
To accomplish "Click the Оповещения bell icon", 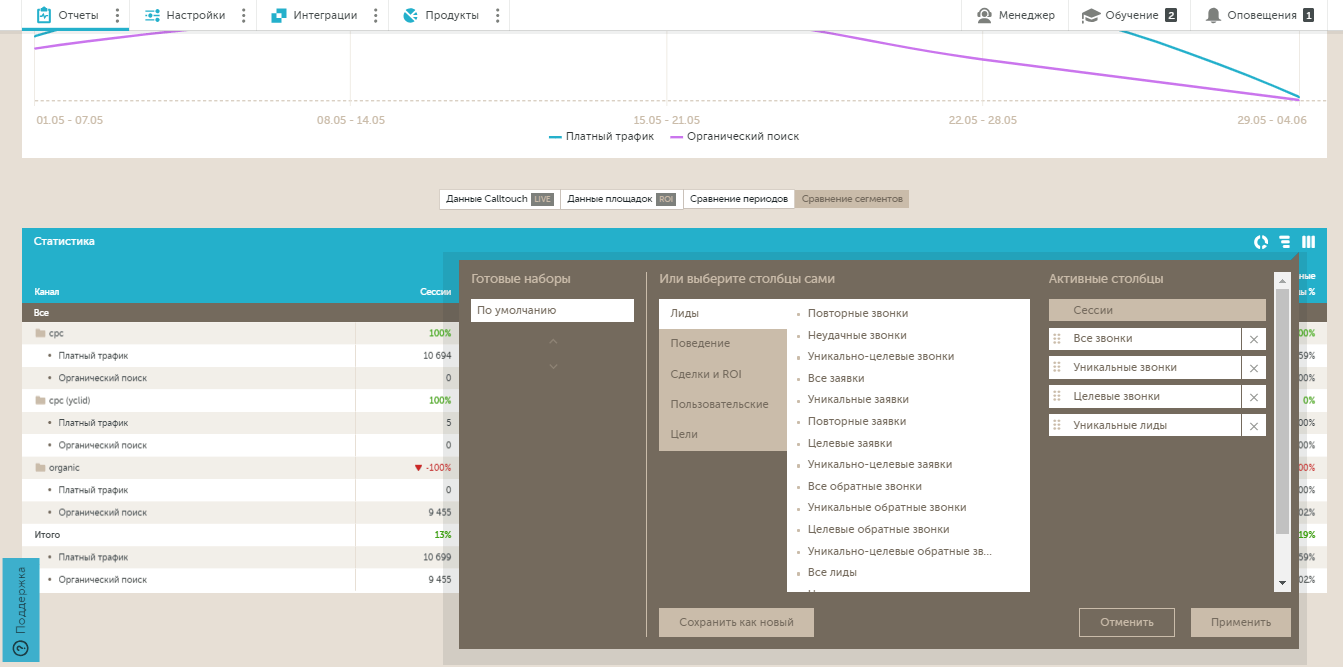I will pos(1213,15).
